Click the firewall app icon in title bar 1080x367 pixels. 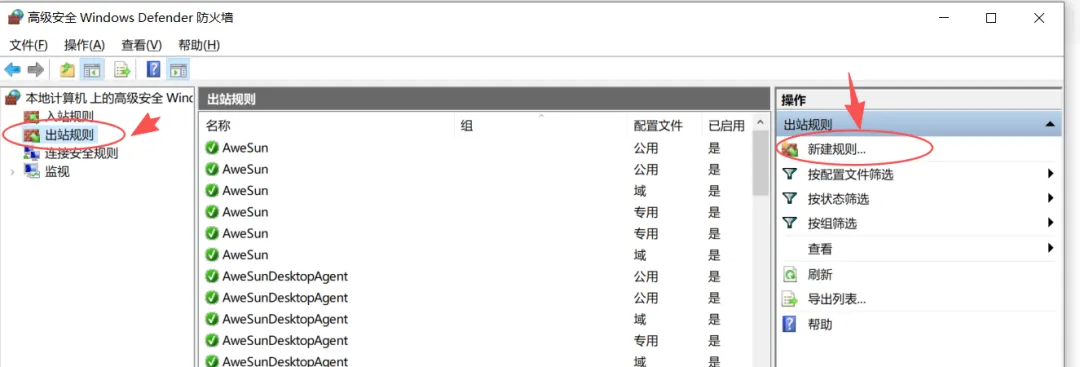pyautogui.click(x=15, y=18)
